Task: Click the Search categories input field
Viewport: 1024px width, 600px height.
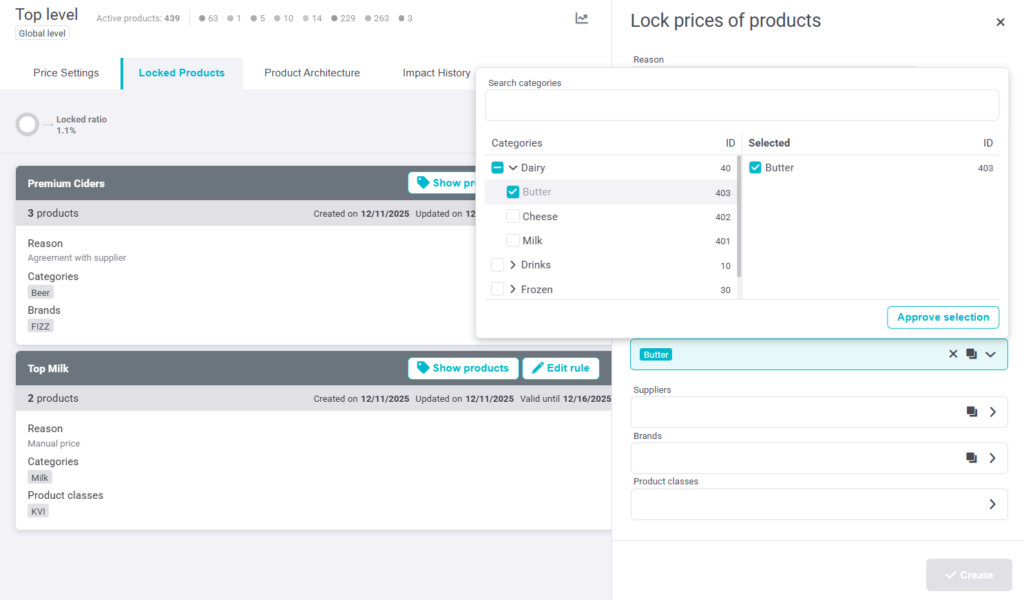Action: (x=741, y=105)
